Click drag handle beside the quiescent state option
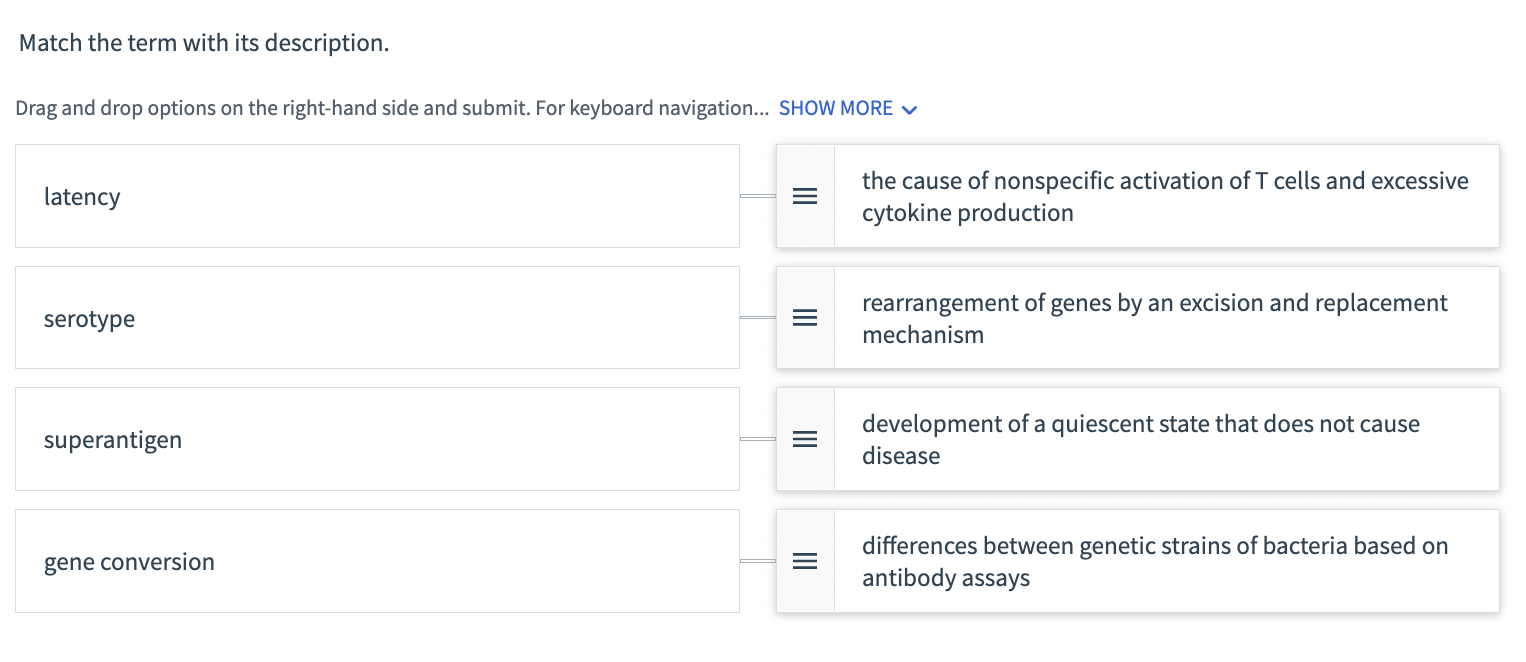The width and height of the screenshot is (1526, 662). 805,439
